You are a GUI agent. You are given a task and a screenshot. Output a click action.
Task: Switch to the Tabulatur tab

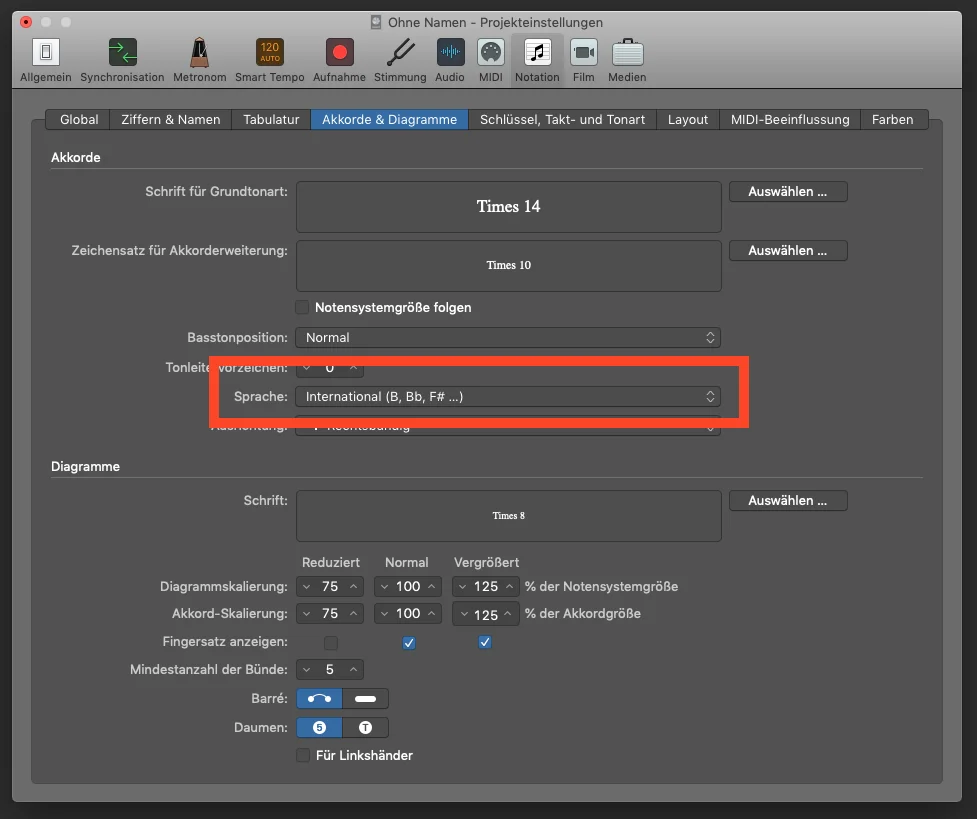(x=271, y=120)
